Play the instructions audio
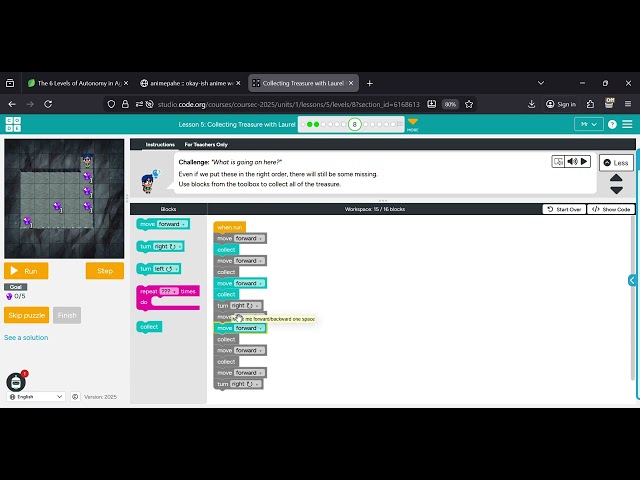Viewport: 640px width, 480px height. click(584, 162)
